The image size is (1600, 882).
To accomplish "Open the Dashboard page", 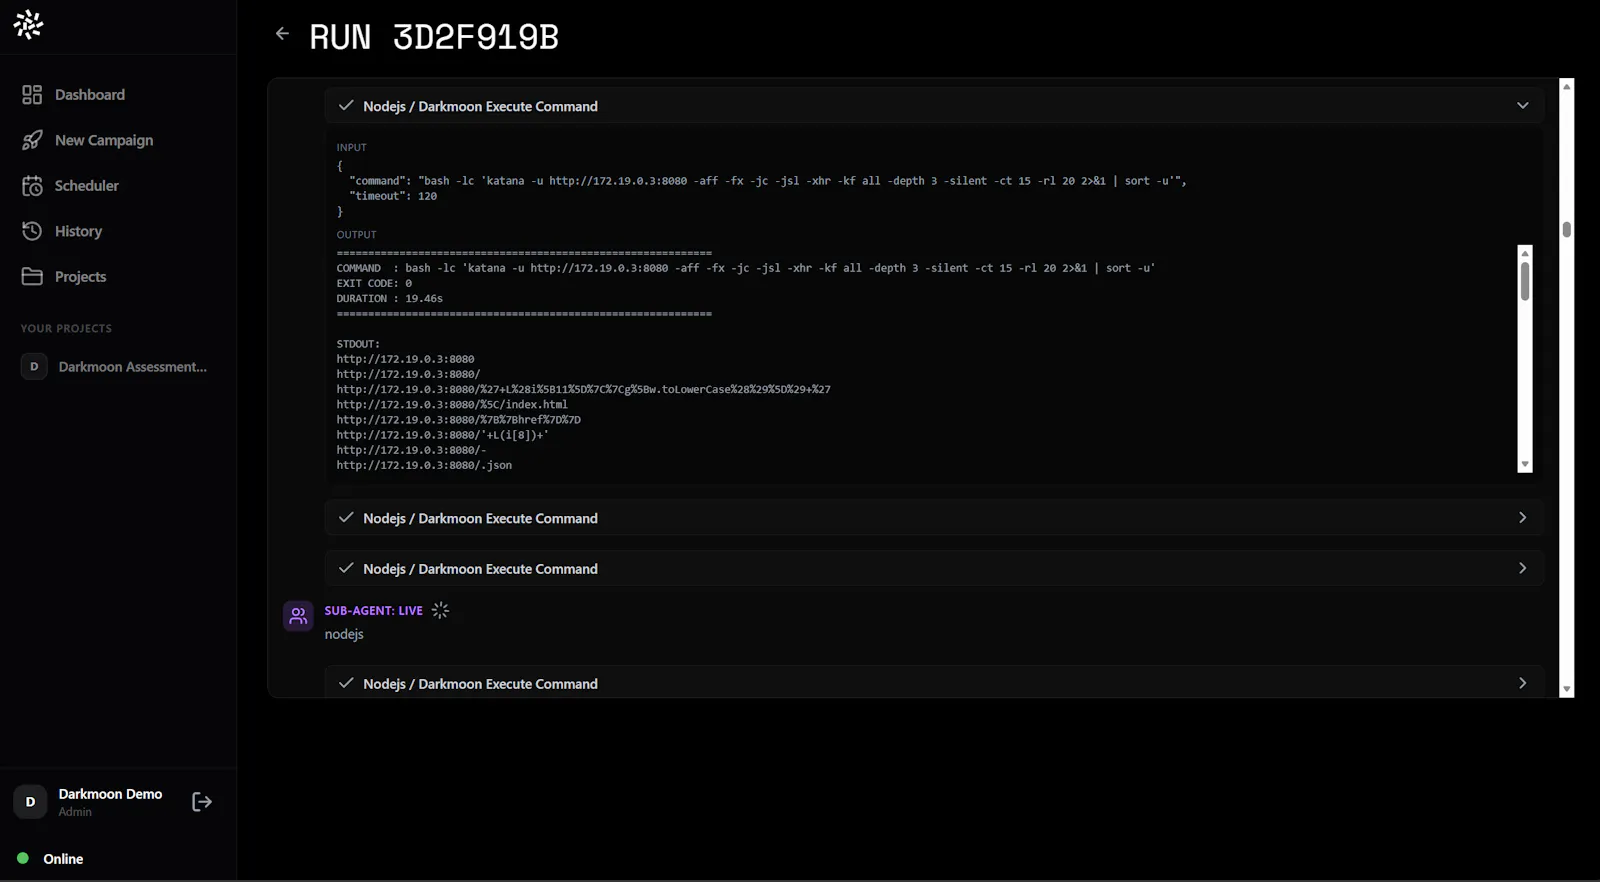I will [x=90, y=94].
